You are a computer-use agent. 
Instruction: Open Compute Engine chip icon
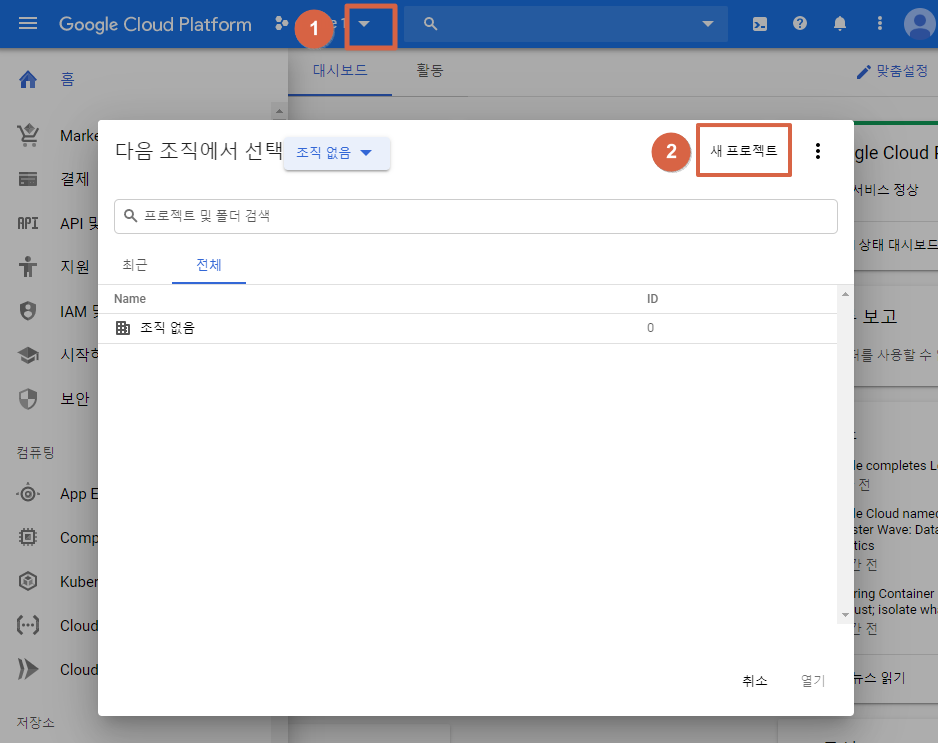(x=28, y=537)
